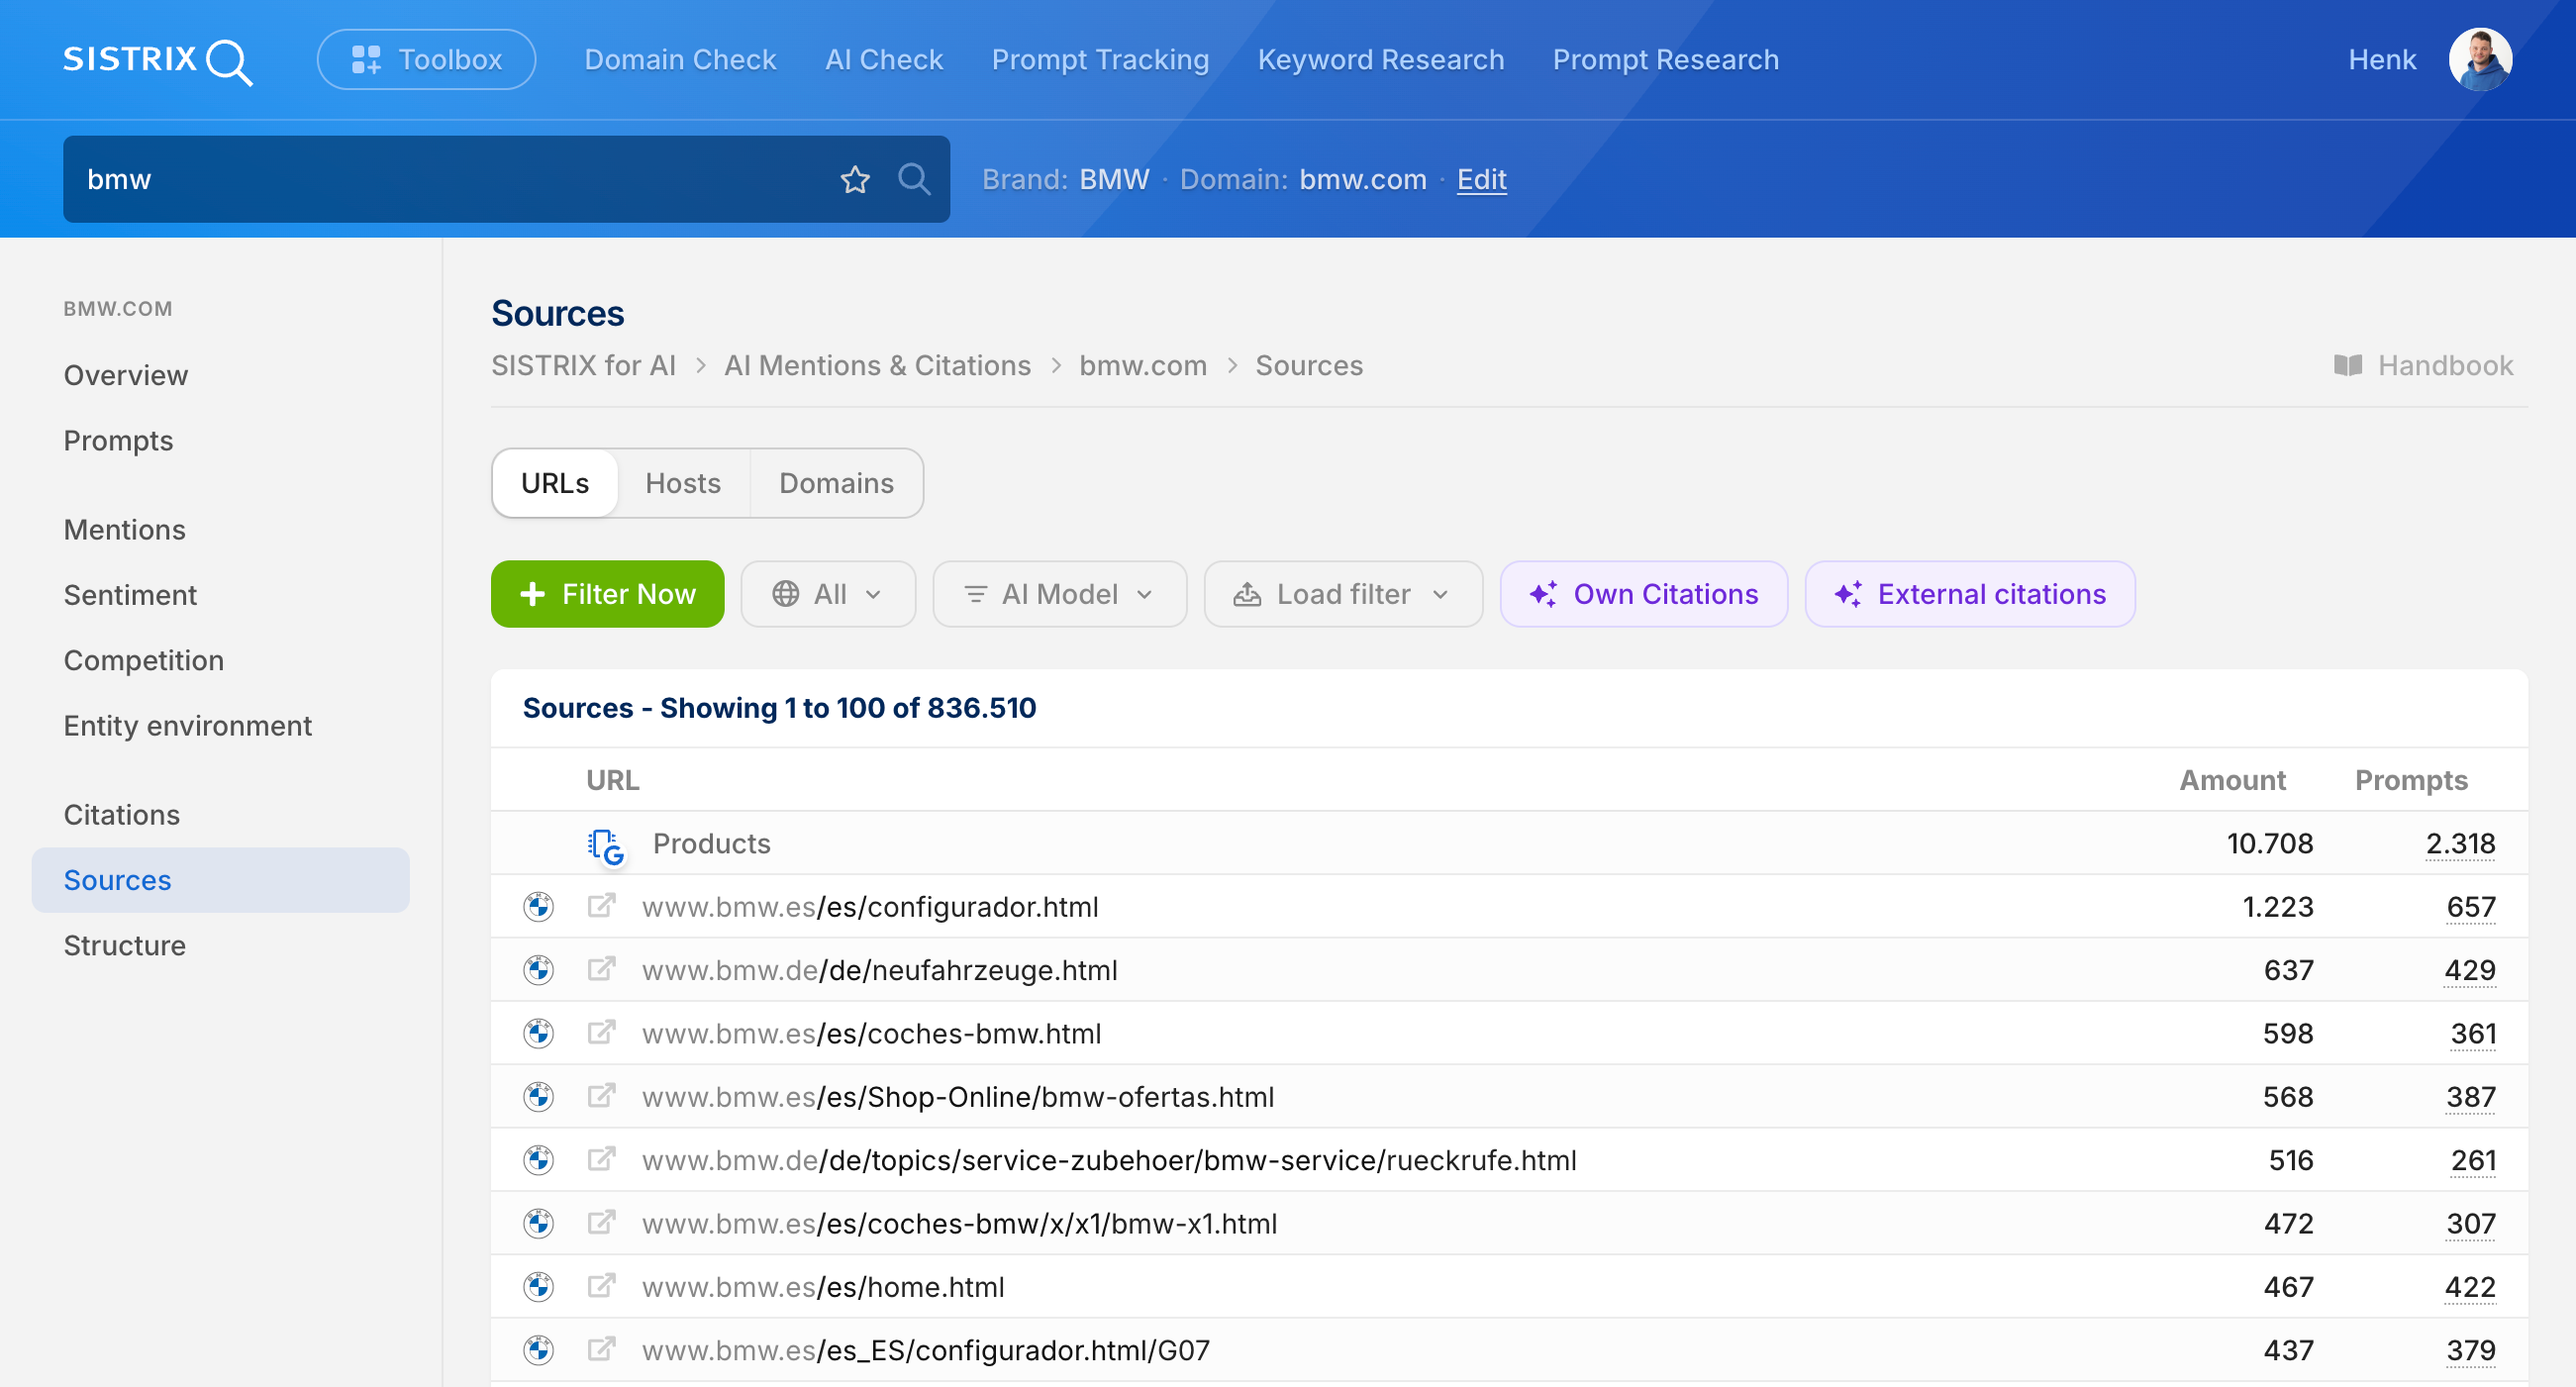This screenshot has height=1387, width=2576.
Task: Open Competition in the sidebar
Action: [x=144, y=660]
